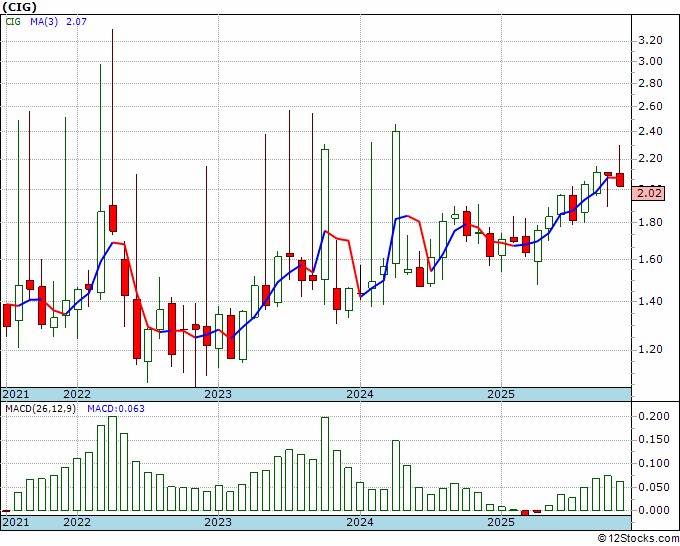Viewport: 680px width, 546px height.
Task: Click the tall green candle body in early 2024
Action: click(396, 197)
